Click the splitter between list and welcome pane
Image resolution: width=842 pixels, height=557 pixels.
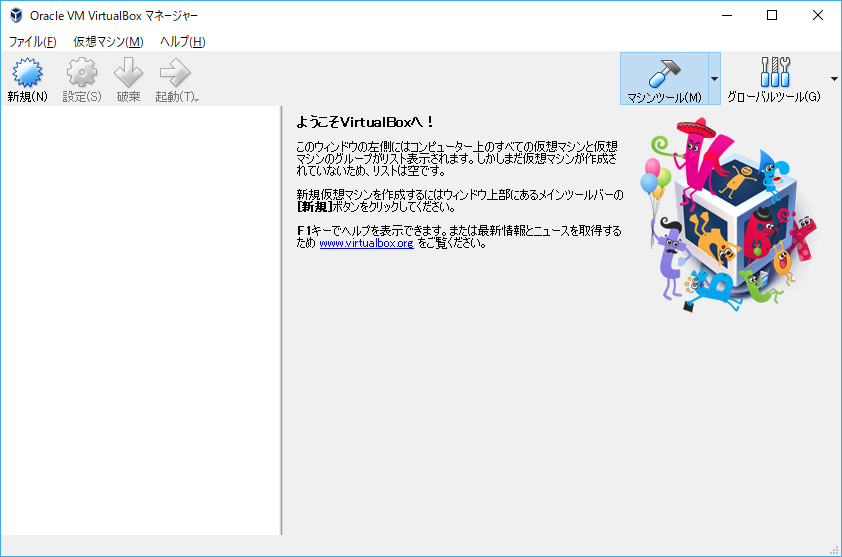[x=282, y=320]
